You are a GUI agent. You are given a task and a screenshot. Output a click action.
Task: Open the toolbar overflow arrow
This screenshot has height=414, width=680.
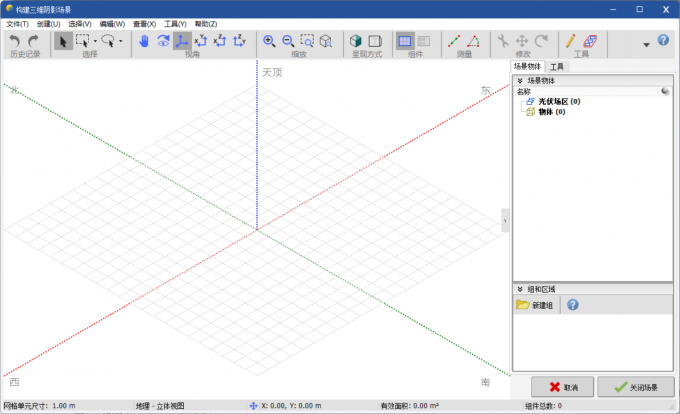(x=646, y=45)
